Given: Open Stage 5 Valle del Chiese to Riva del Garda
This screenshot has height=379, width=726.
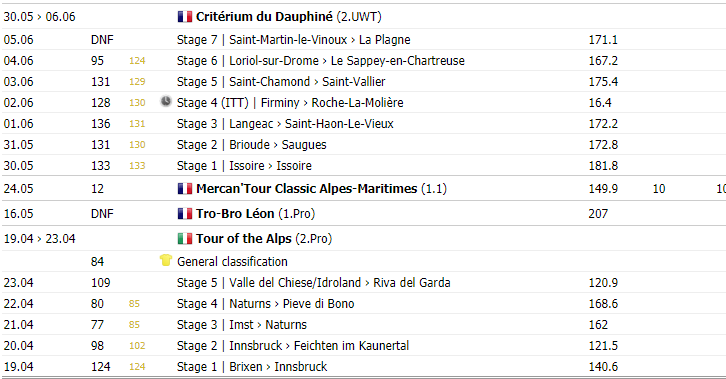Looking at the screenshot, I should pos(313,283).
